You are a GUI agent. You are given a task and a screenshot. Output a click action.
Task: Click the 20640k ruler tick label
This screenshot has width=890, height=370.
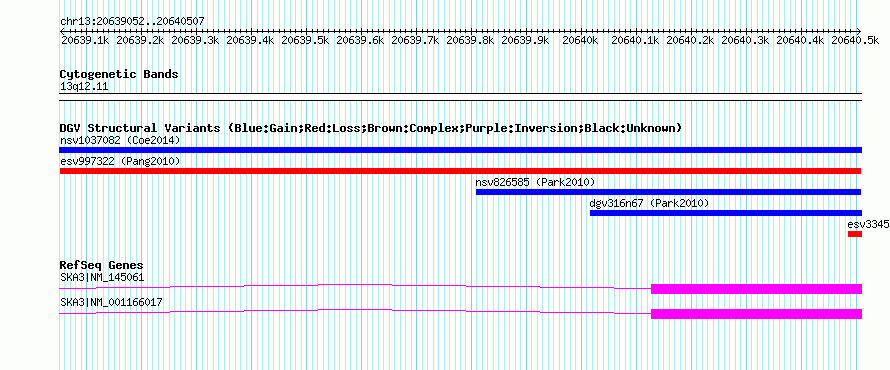click(580, 40)
